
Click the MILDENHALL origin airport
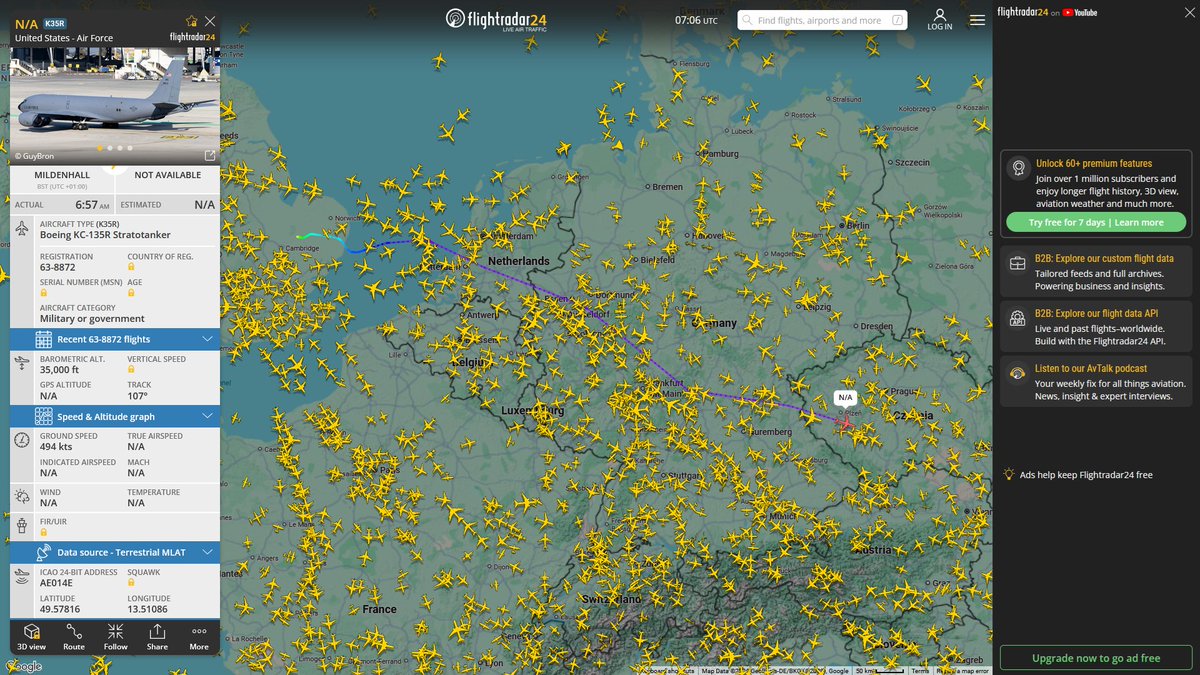[62, 174]
